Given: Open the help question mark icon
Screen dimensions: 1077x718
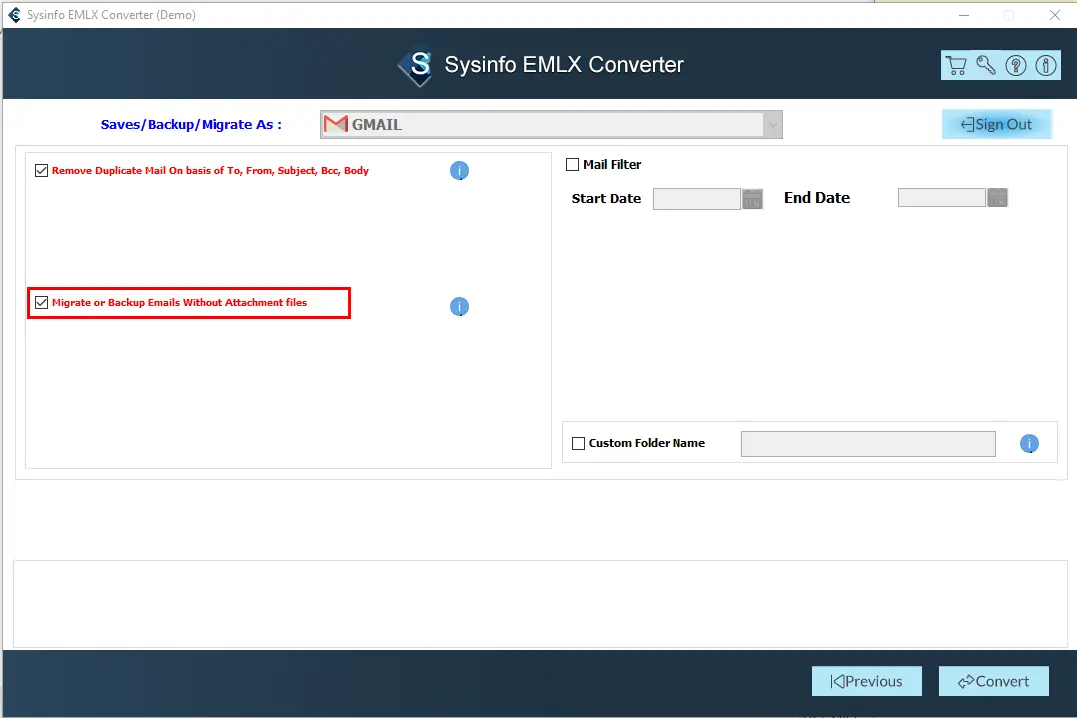Looking at the screenshot, I should click(x=1016, y=65).
